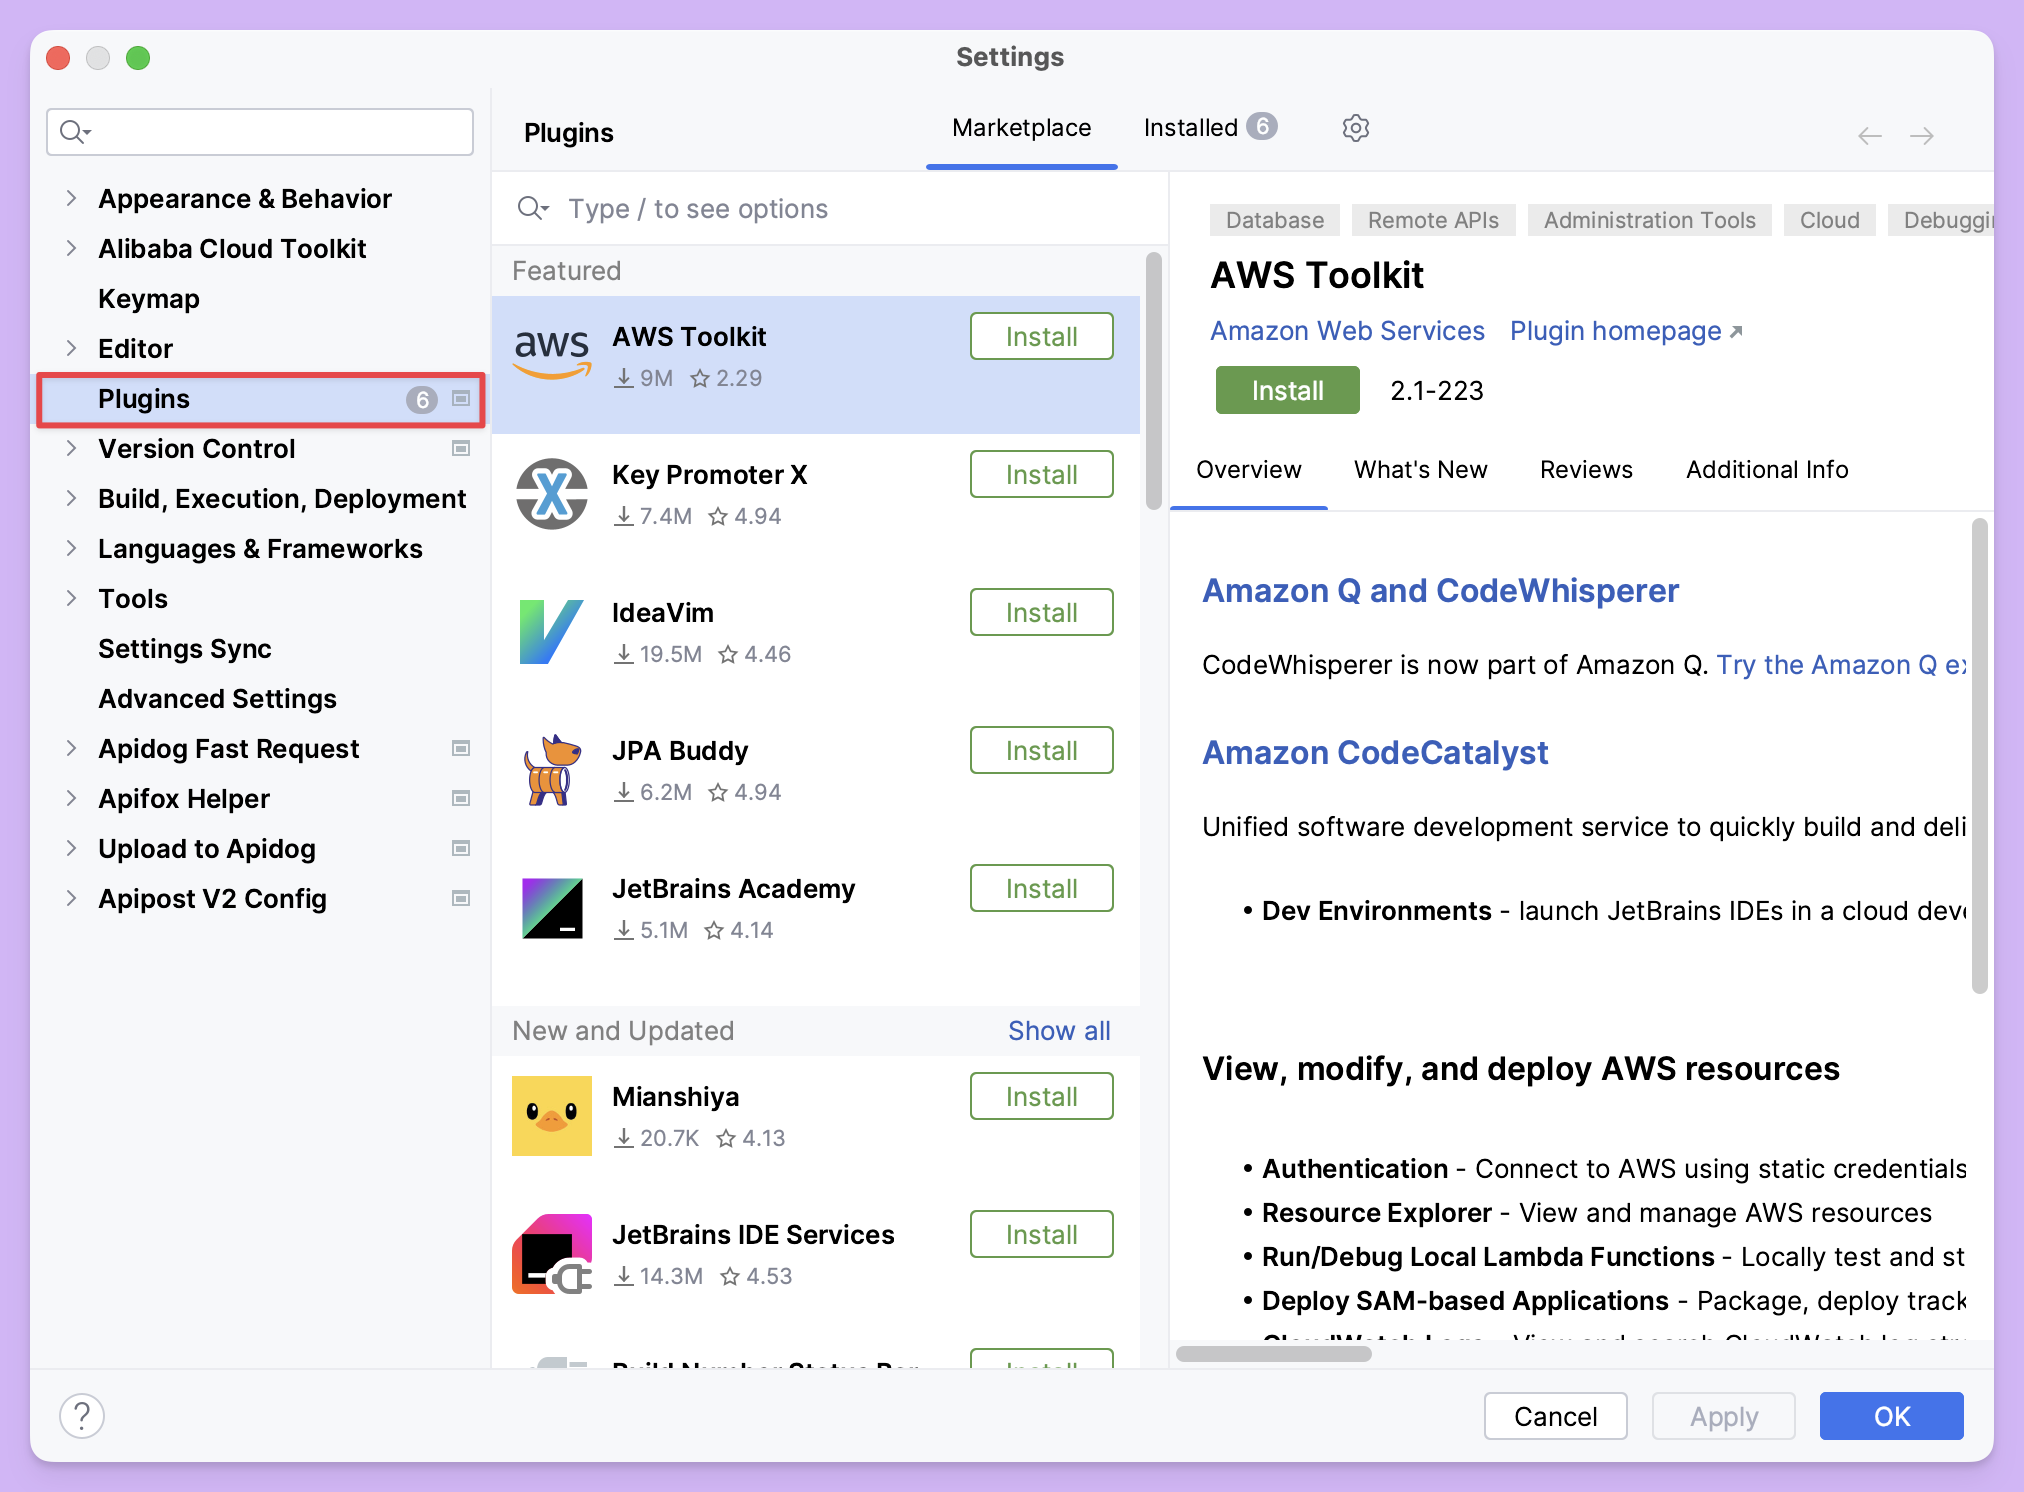Switch to the Installed tab
The height and width of the screenshot is (1492, 2024).
point(1192,128)
